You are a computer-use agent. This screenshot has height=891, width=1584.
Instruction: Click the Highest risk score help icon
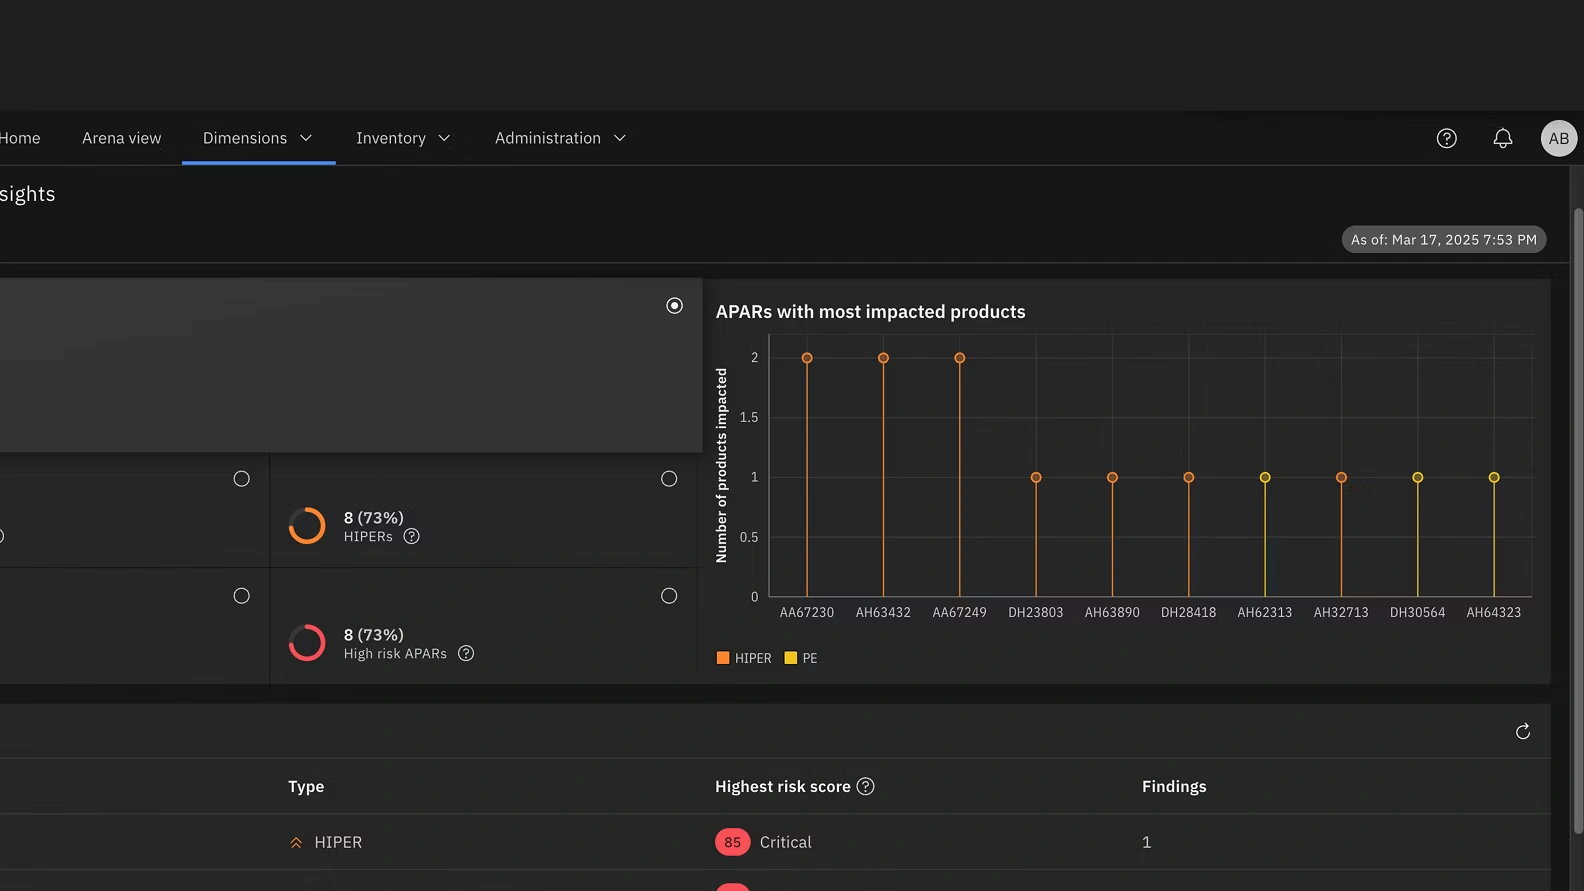tap(866, 787)
